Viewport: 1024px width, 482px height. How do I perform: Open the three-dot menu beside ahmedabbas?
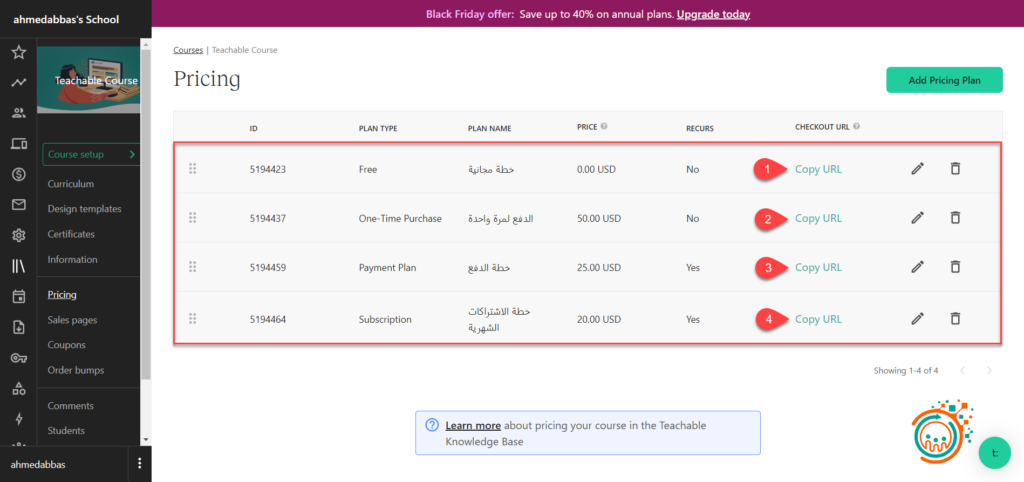click(x=140, y=464)
